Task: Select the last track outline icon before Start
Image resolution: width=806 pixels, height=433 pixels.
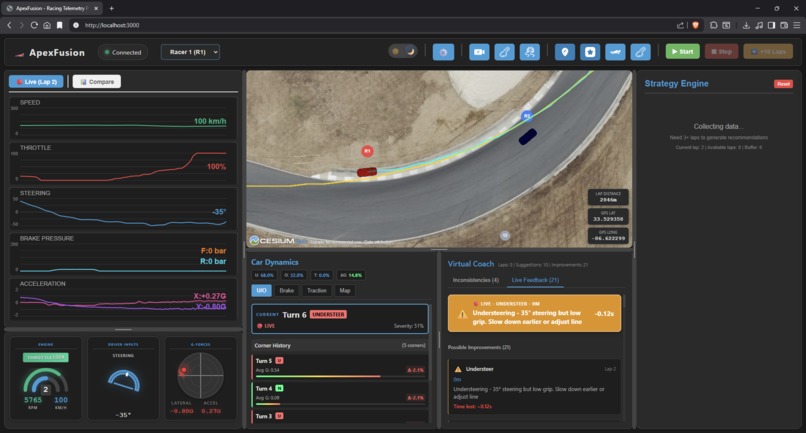Action: [x=640, y=52]
